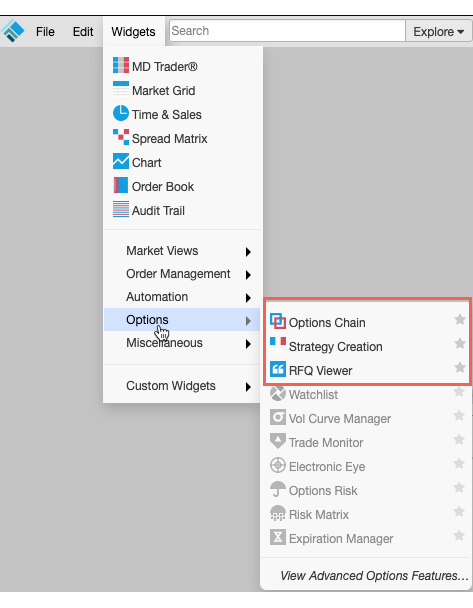Click the TT logo icon
Screen dimensions: 473x608
(12, 31)
